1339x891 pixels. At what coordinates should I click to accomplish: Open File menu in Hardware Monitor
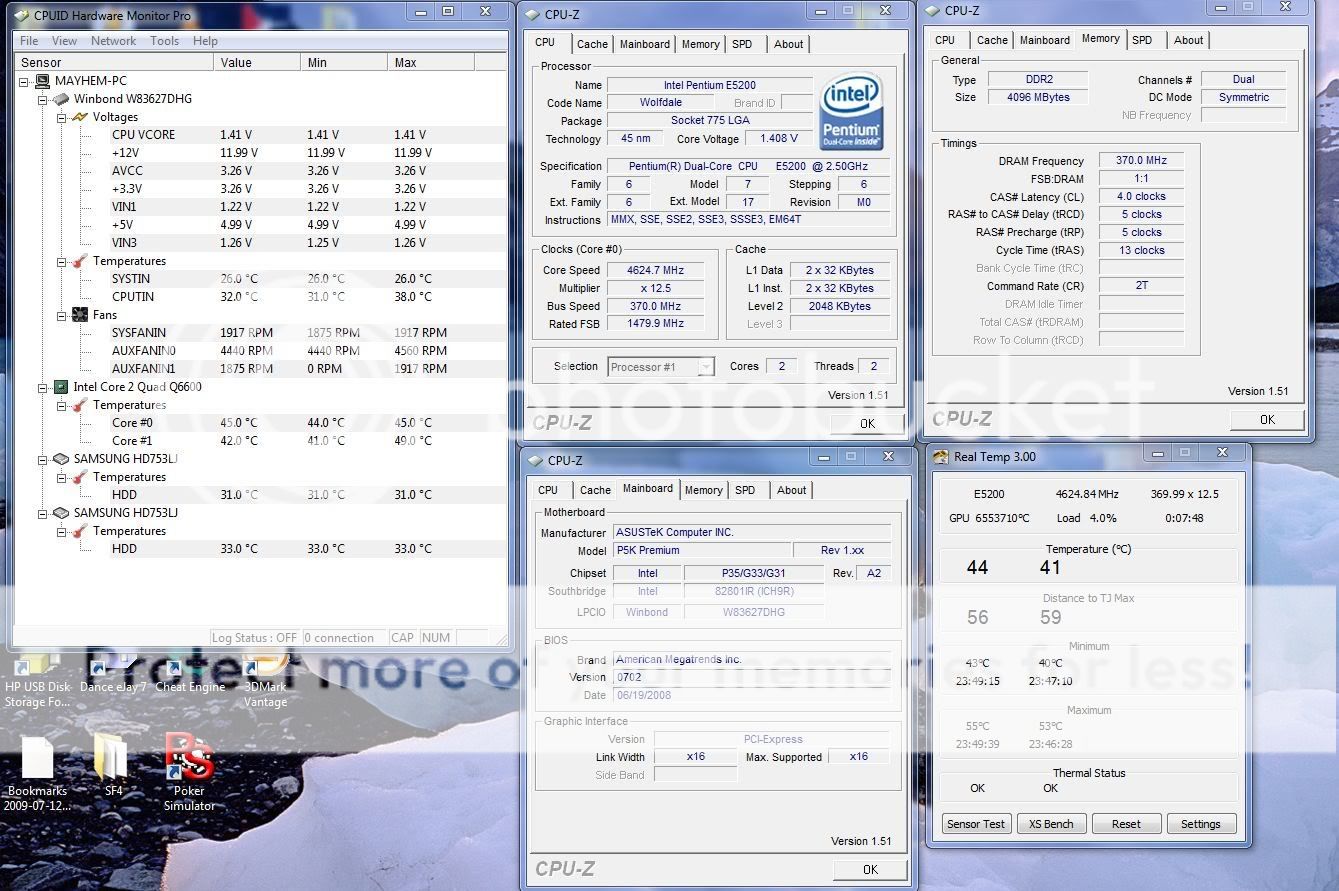(x=29, y=41)
